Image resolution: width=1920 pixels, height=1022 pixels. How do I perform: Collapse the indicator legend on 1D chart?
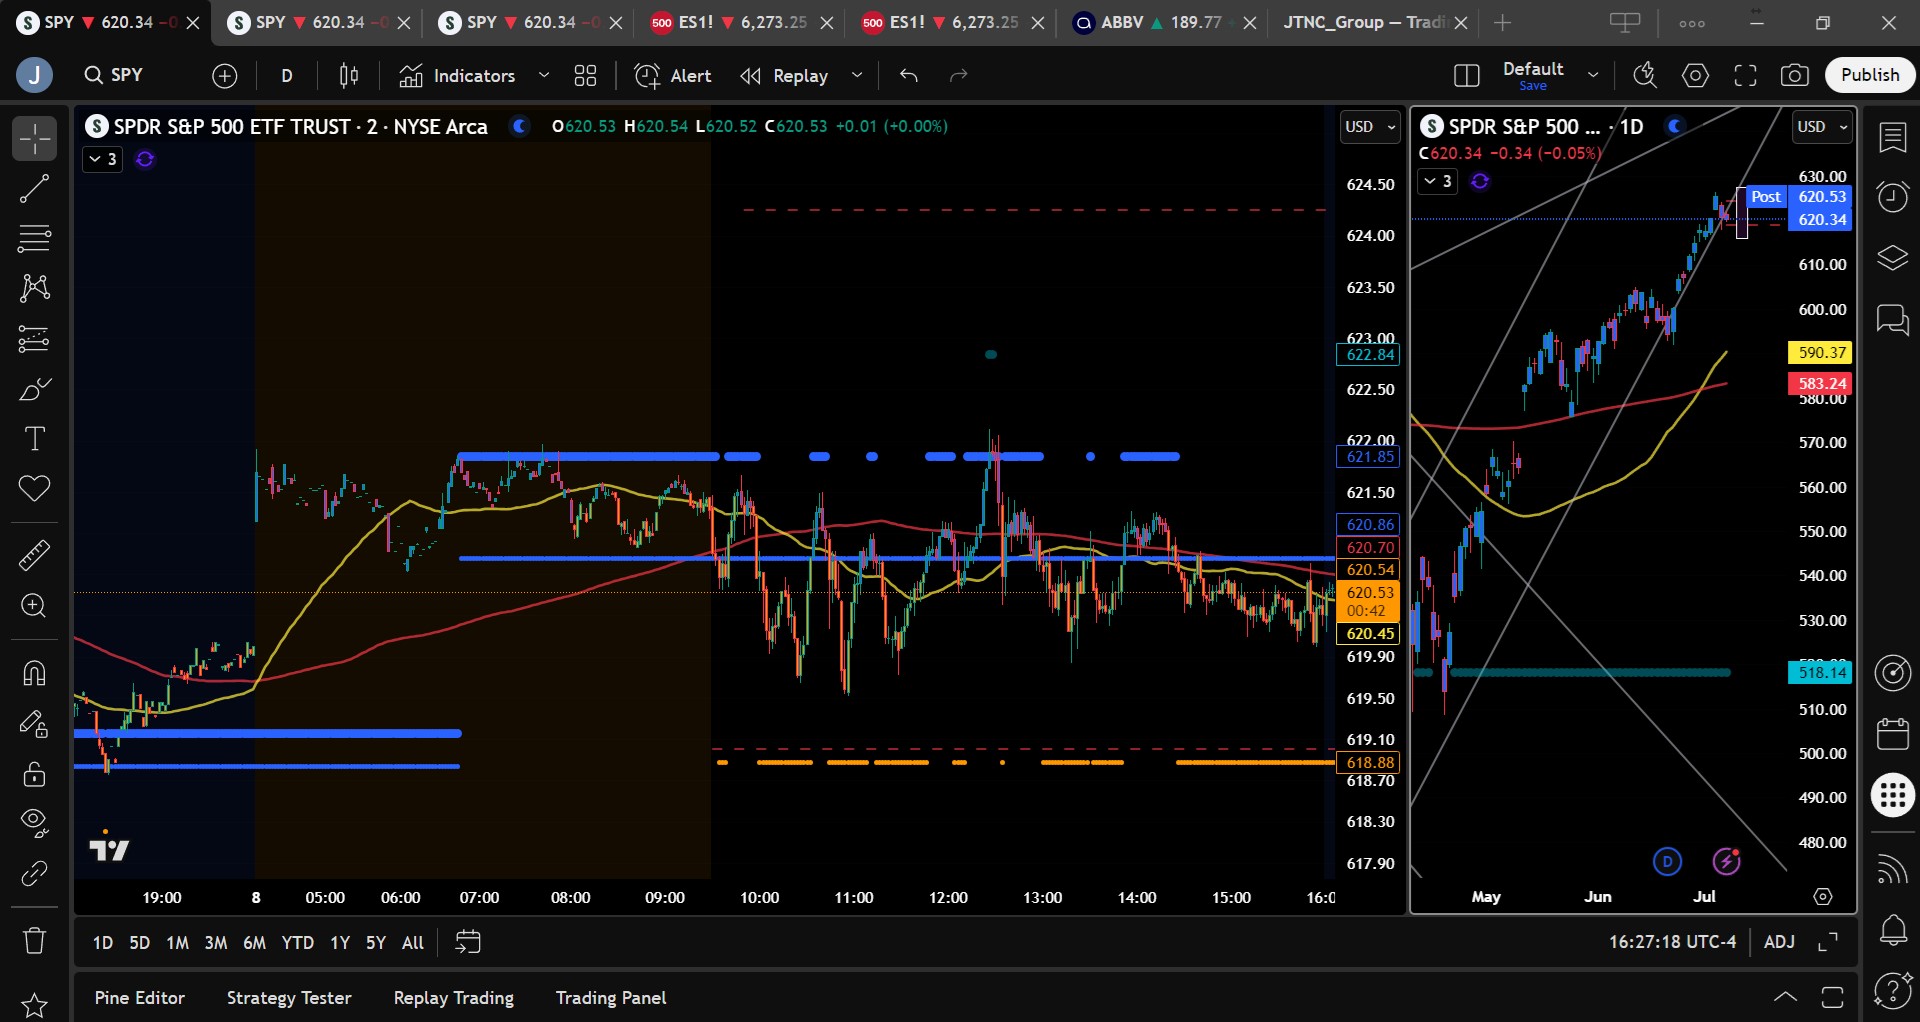click(x=1437, y=181)
